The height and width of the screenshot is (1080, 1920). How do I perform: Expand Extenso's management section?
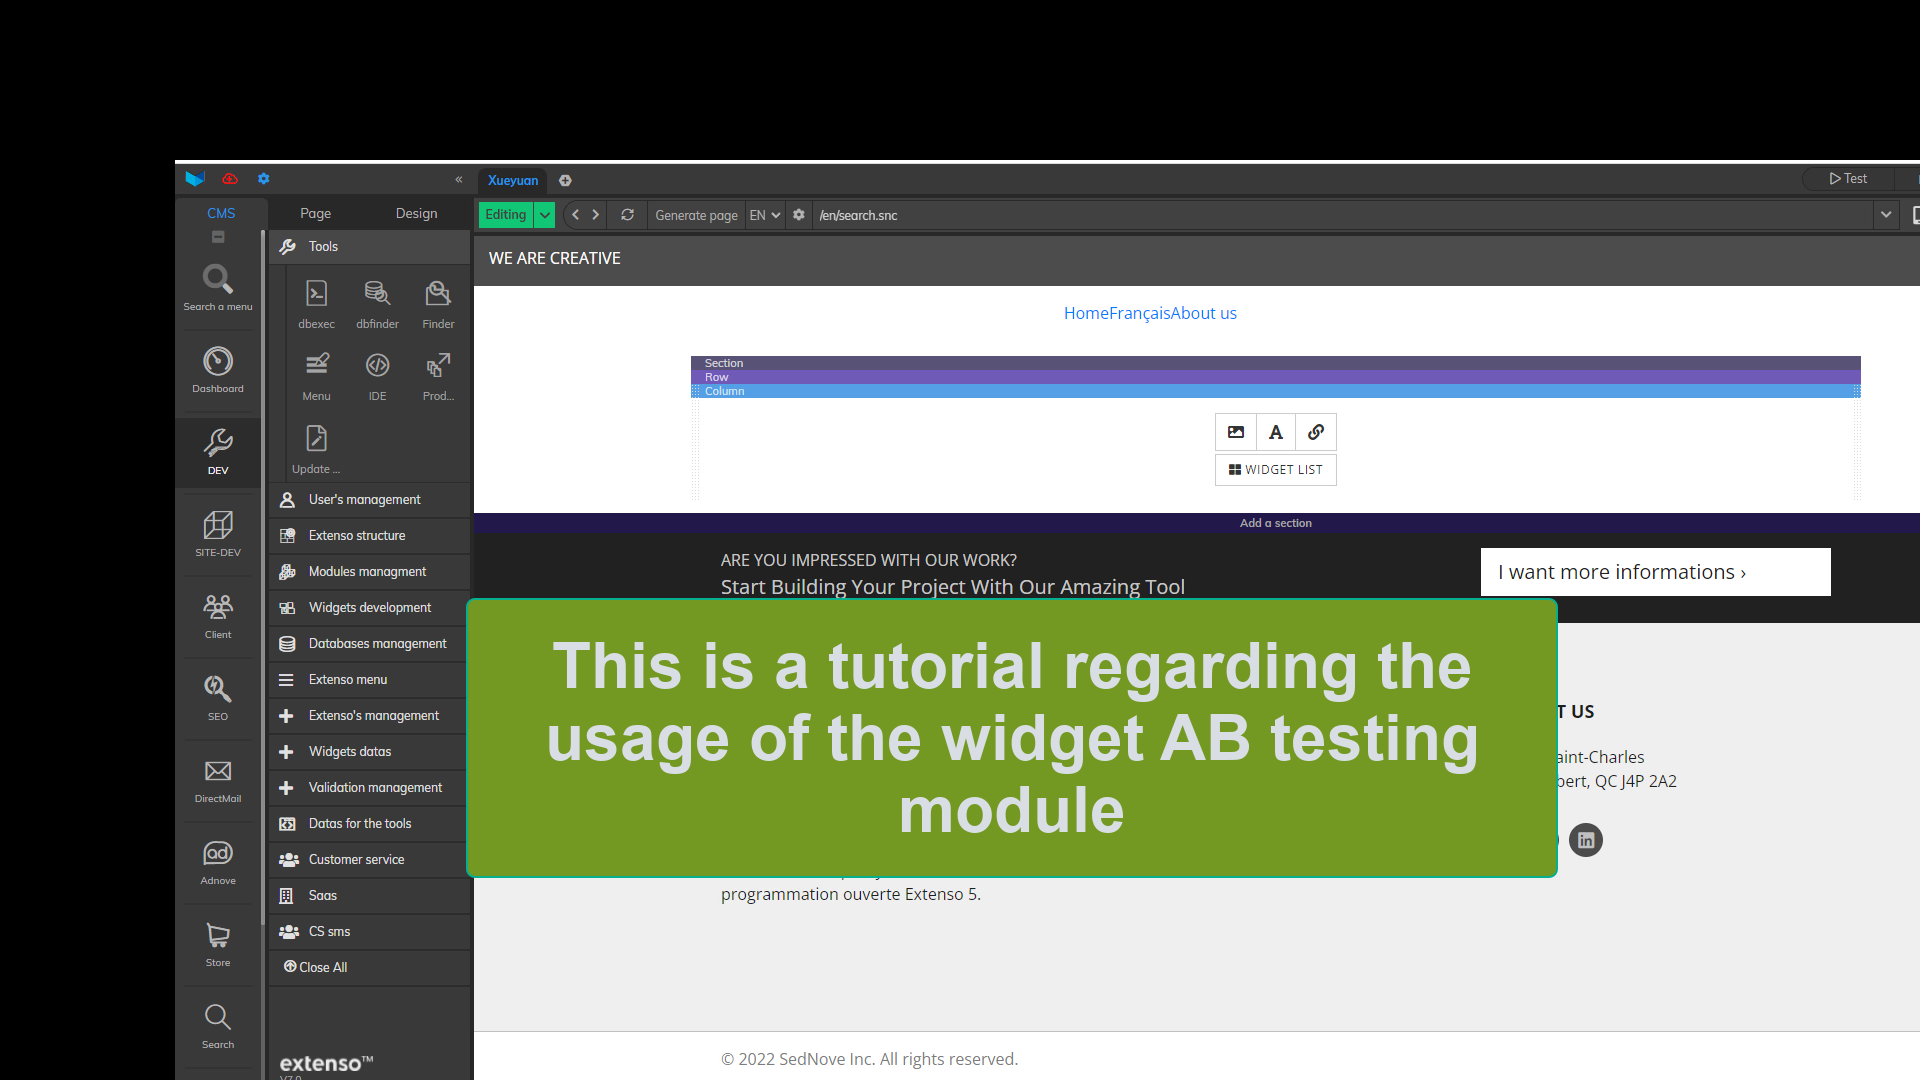pos(369,716)
